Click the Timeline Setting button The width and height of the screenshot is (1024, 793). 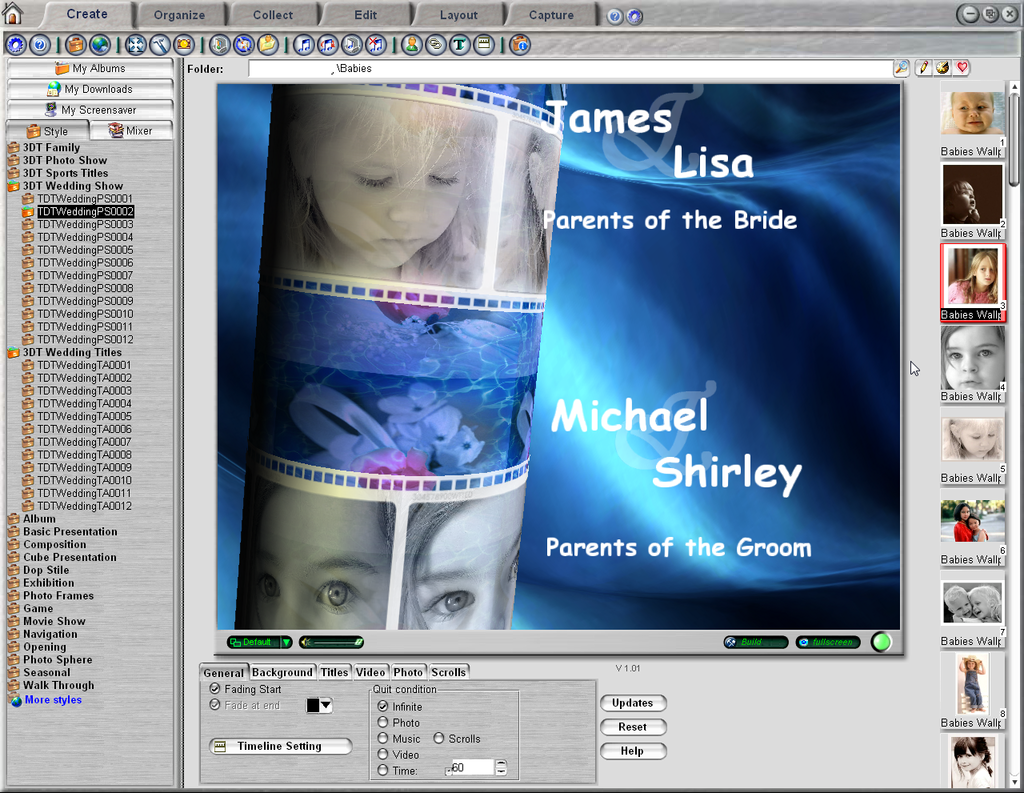pos(280,746)
